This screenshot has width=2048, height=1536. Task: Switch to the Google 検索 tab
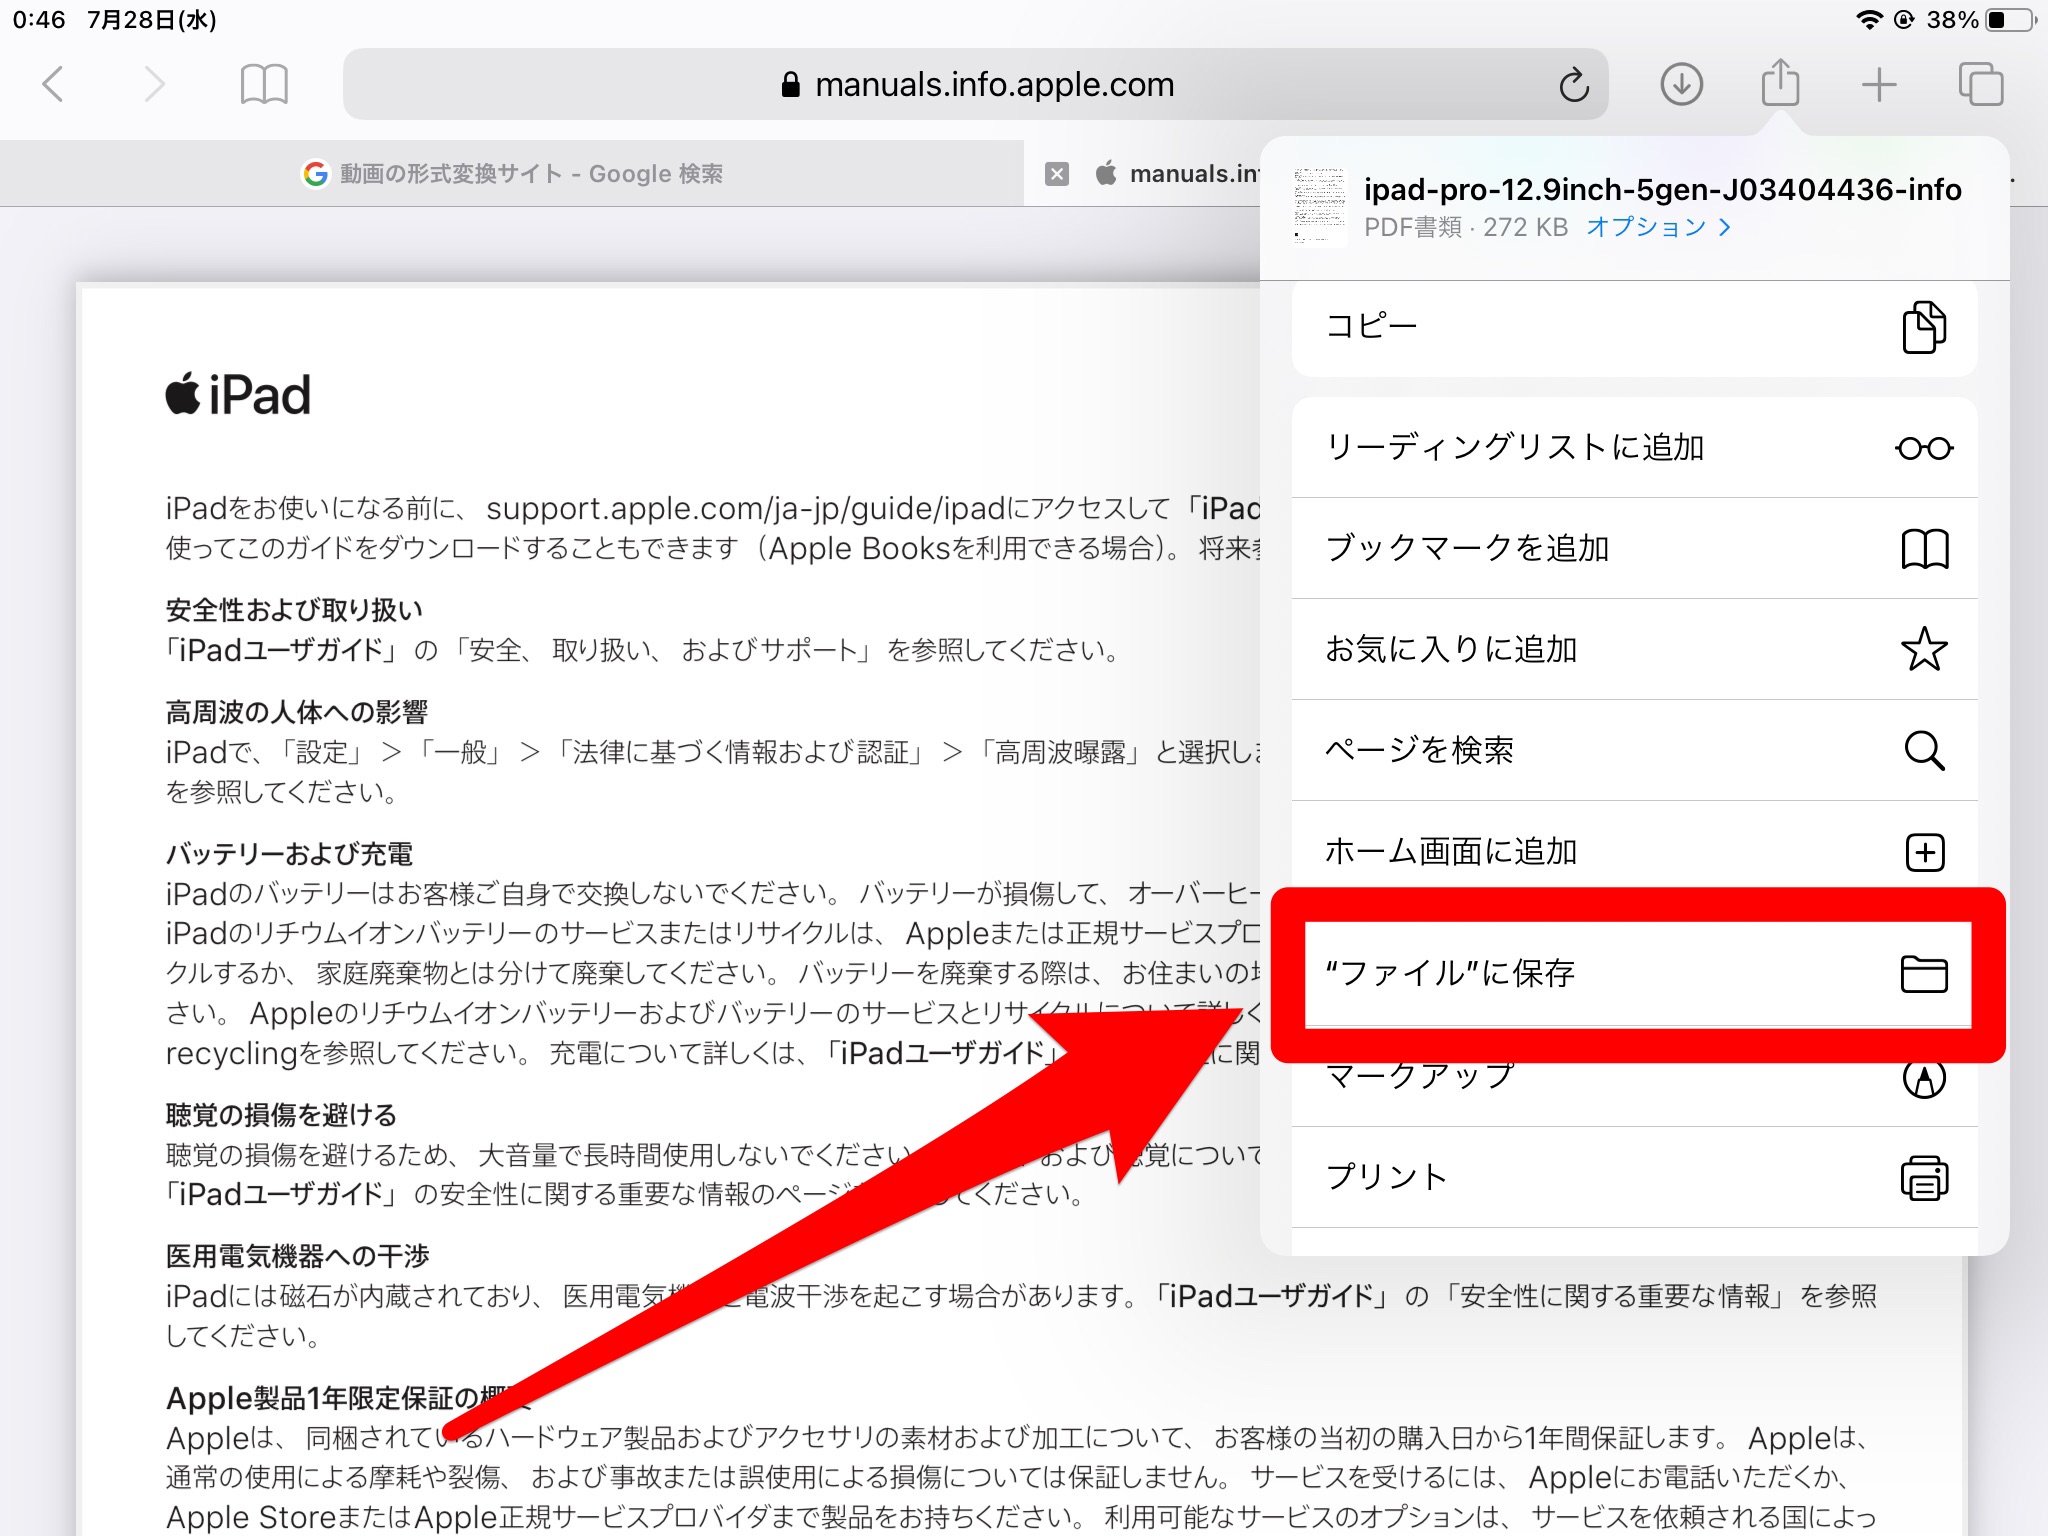click(512, 174)
